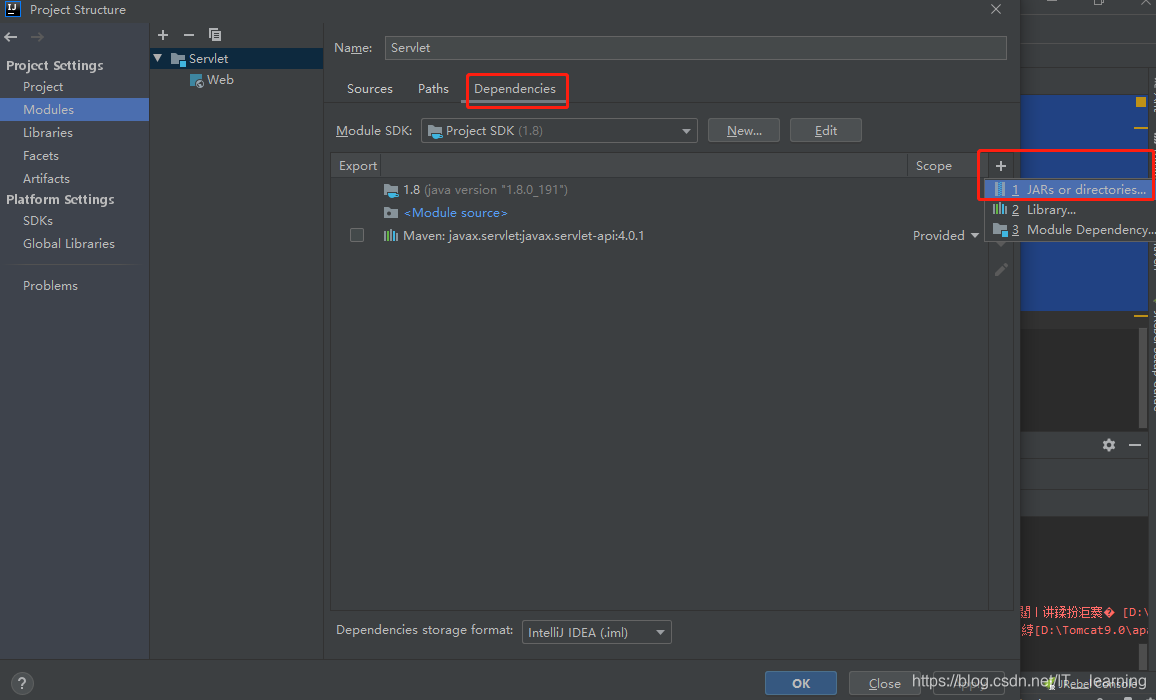Open the Module SDK dropdown
The height and width of the screenshot is (700, 1156).
[559, 131]
